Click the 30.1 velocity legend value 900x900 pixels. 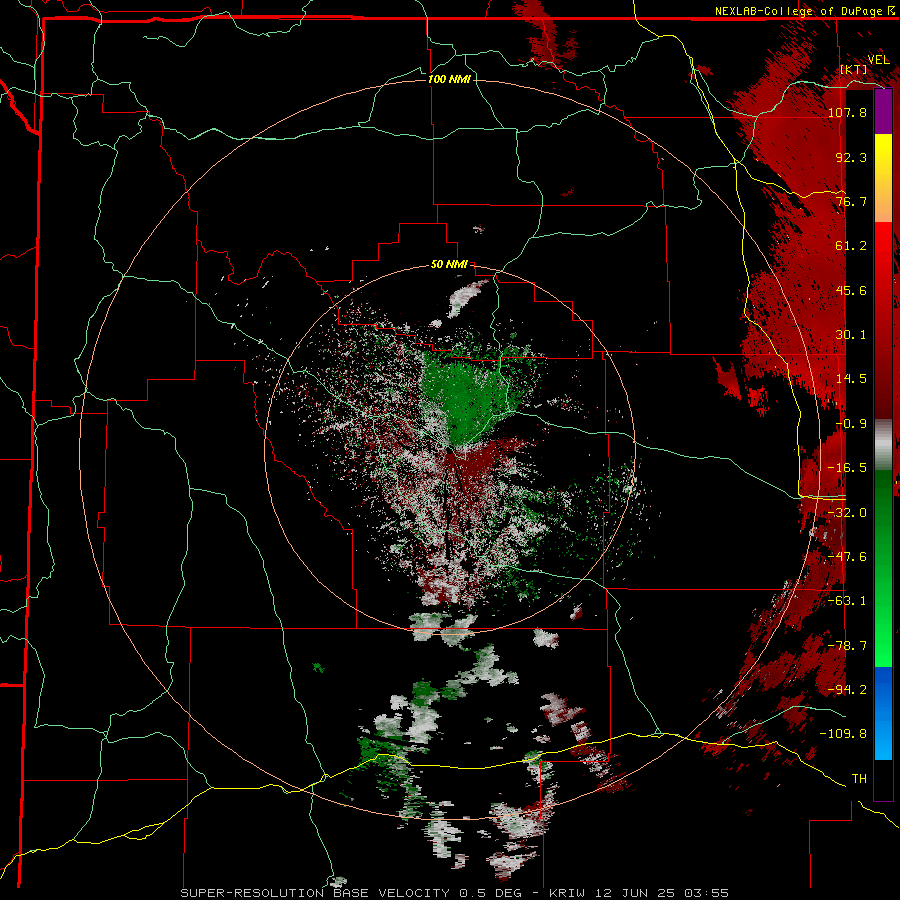[851, 335]
